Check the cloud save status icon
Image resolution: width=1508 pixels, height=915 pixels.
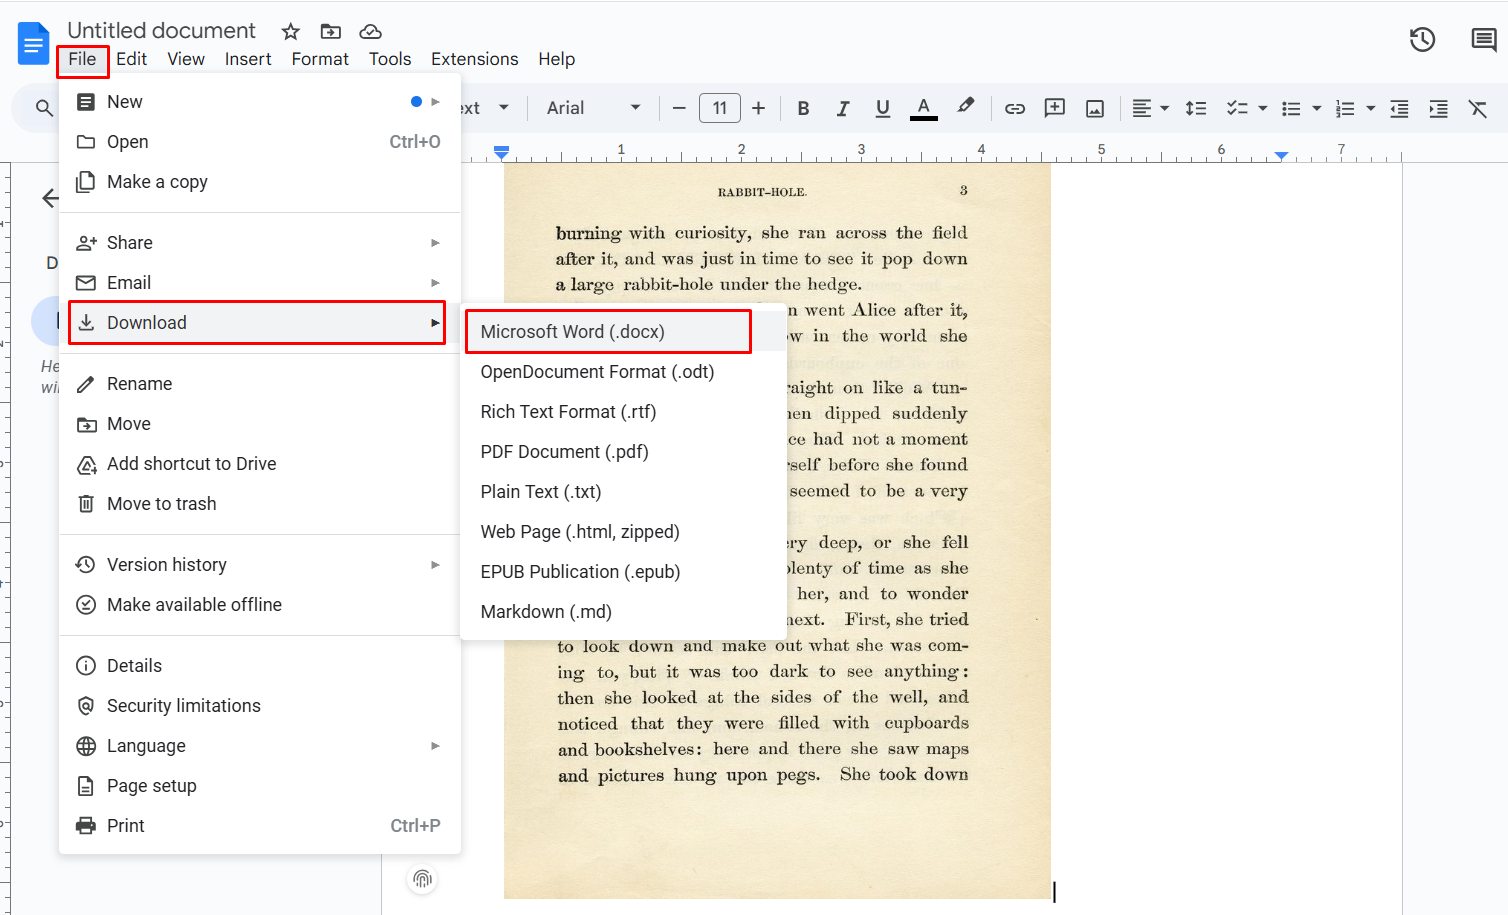click(x=371, y=31)
